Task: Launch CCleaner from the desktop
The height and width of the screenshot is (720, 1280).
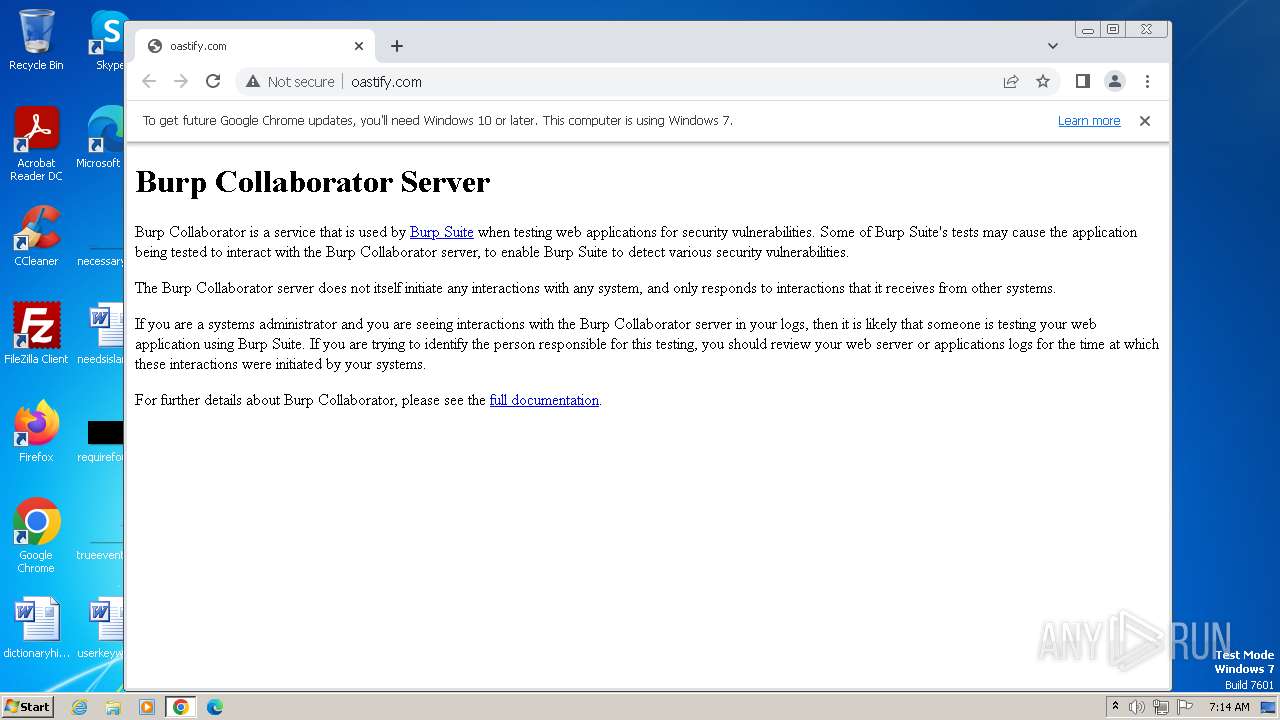Action: click(x=36, y=236)
